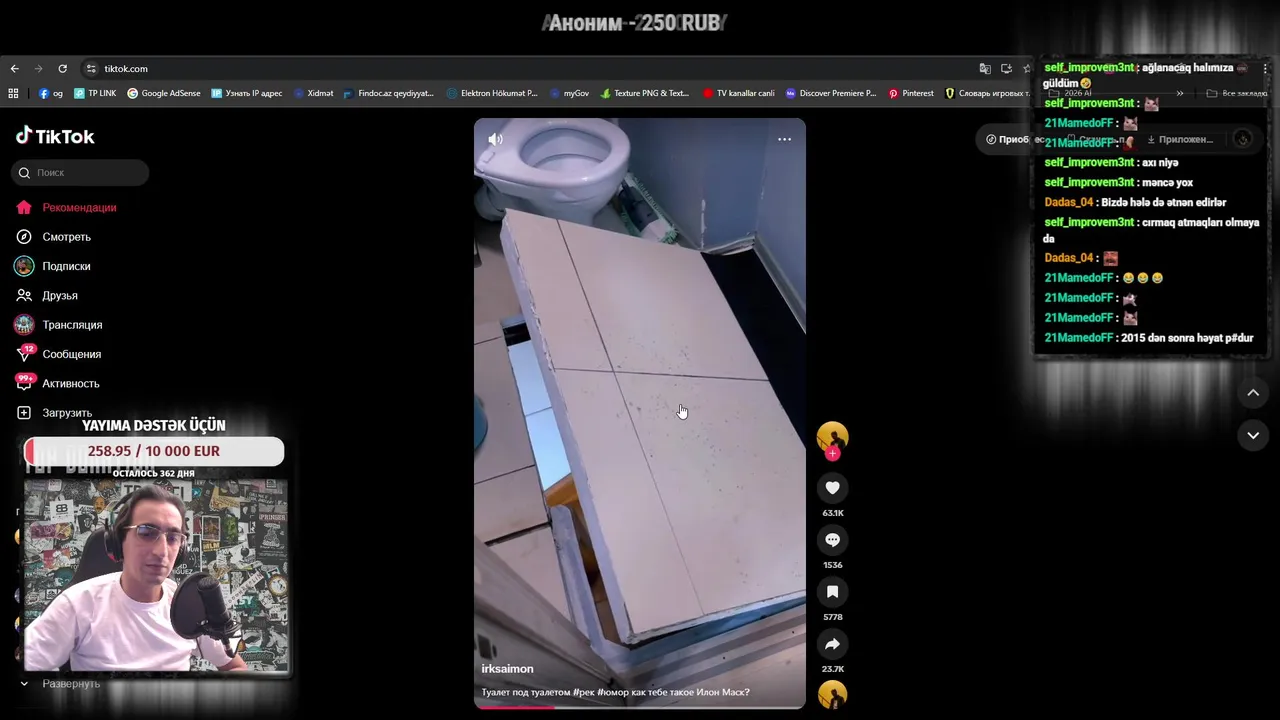Open the myGov bookmark
The height and width of the screenshot is (720, 1280).
pyautogui.click(x=569, y=93)
